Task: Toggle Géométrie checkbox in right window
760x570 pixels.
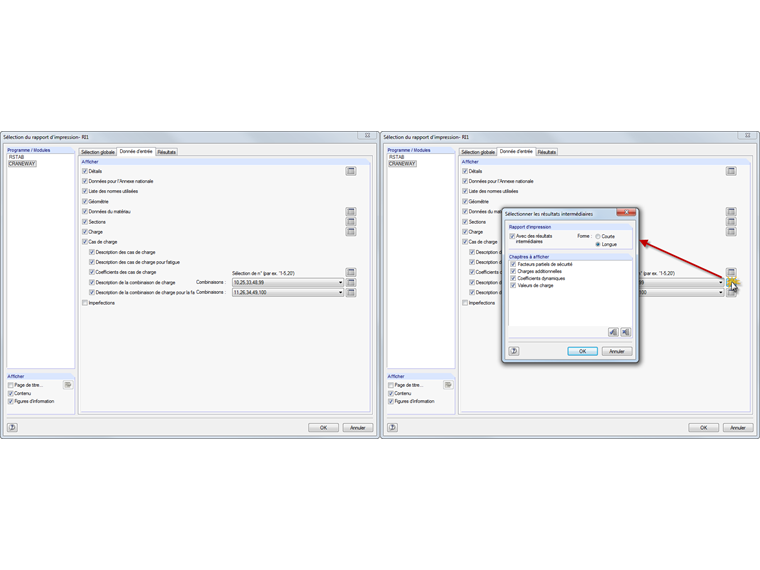Action: (465, 202)
